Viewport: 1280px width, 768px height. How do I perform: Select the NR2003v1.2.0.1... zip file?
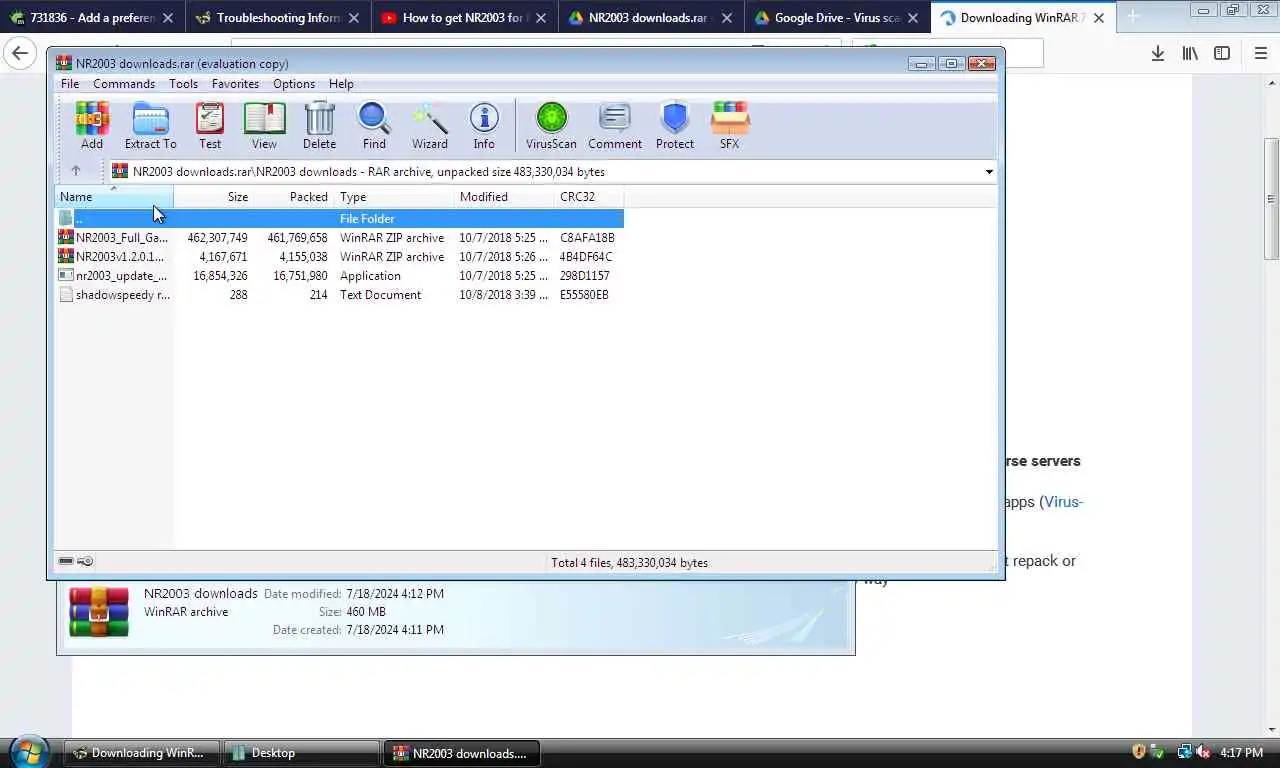(340, 257)
